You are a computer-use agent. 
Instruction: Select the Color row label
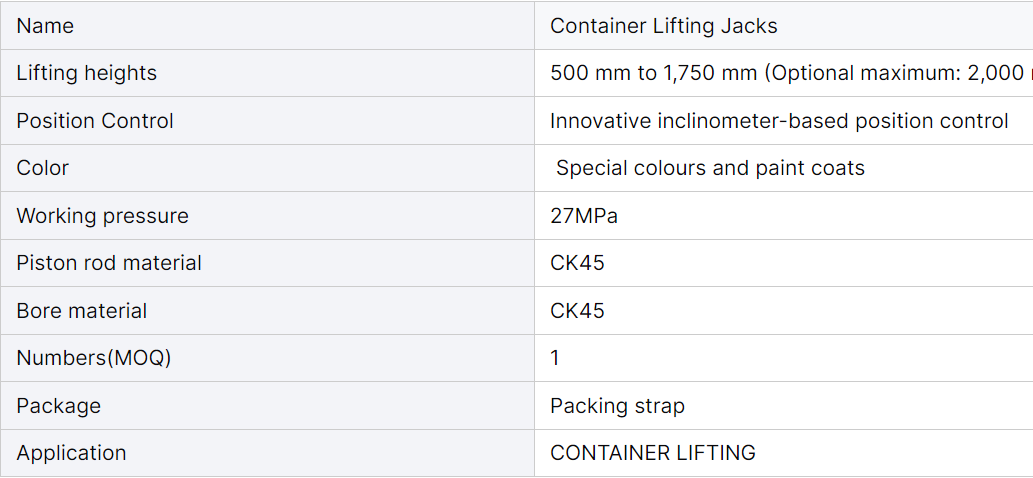coord(42,168)
